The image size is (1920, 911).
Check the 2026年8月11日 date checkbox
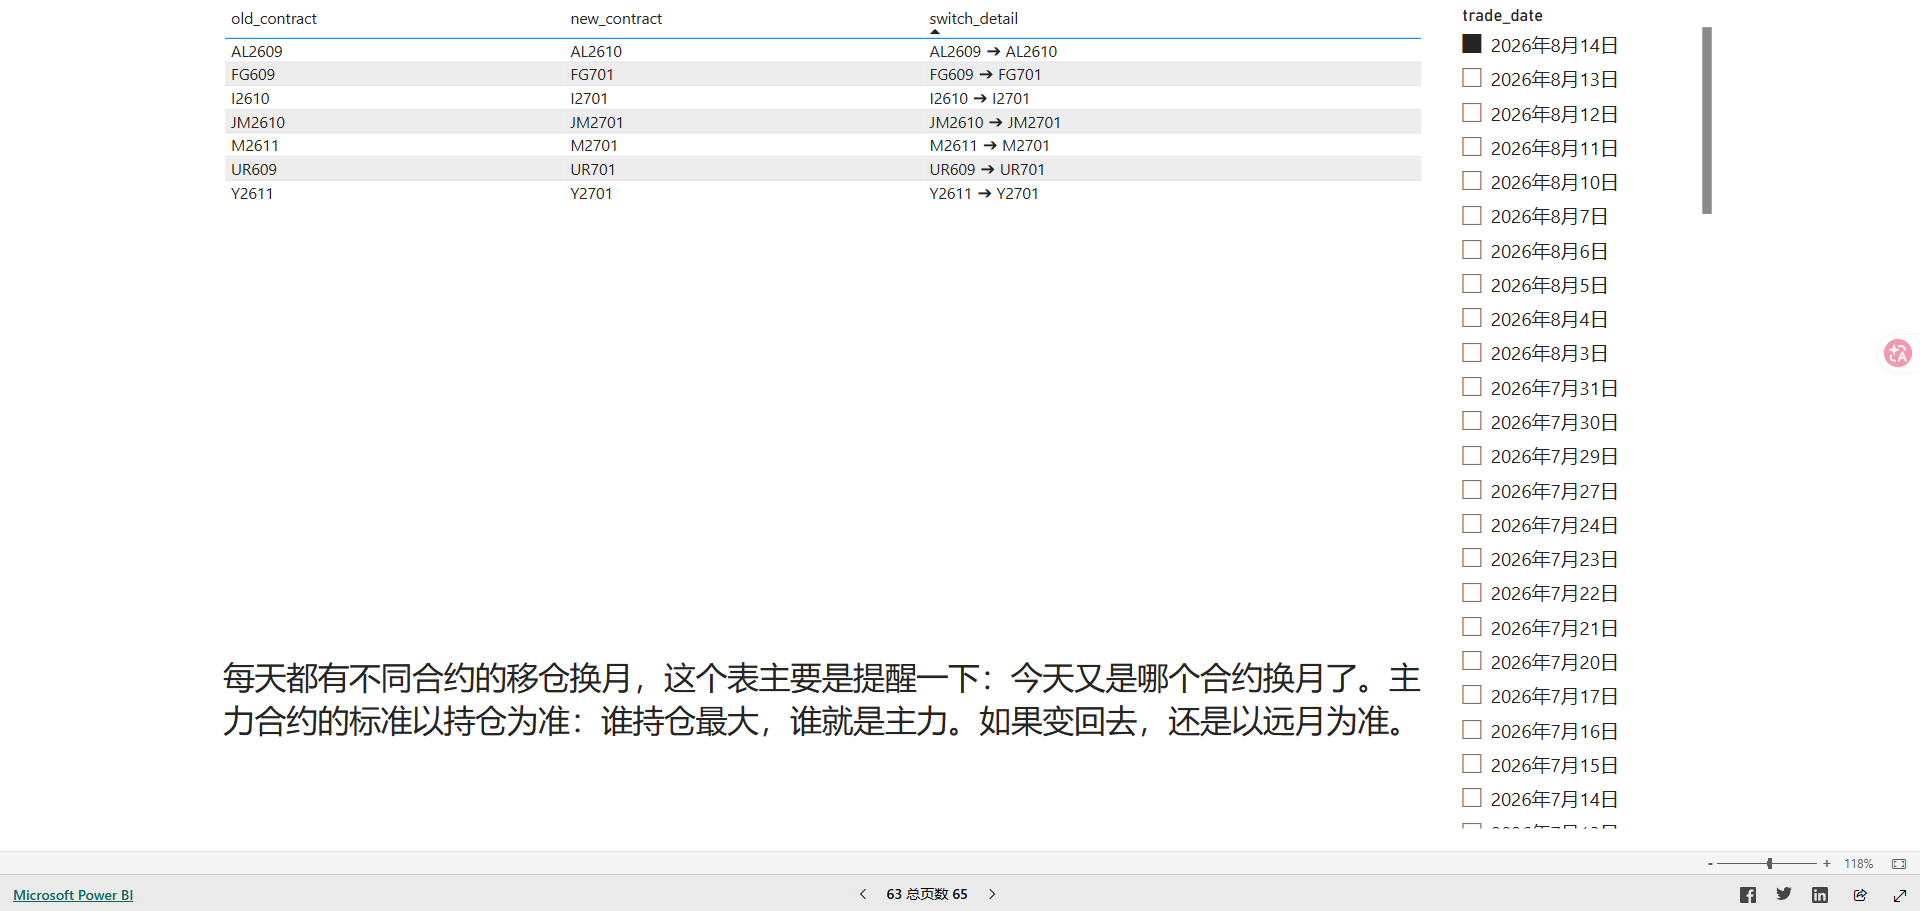pyautogui.click(x=1472, y=147)
